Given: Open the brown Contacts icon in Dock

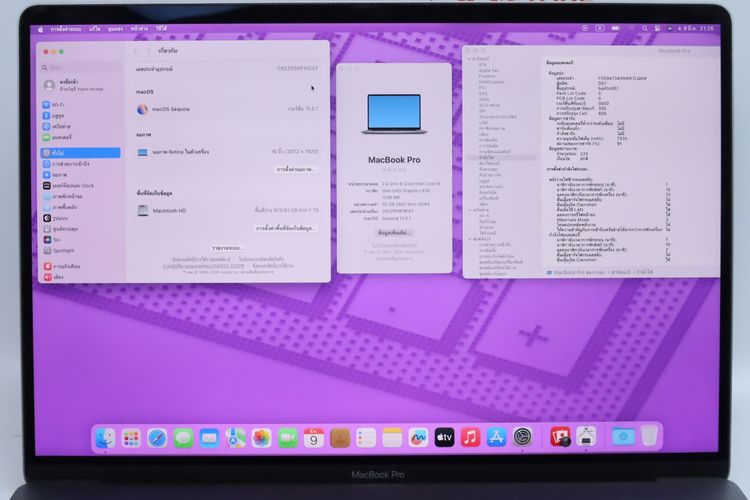Looking at the screenshot, I should pos(340,438).
